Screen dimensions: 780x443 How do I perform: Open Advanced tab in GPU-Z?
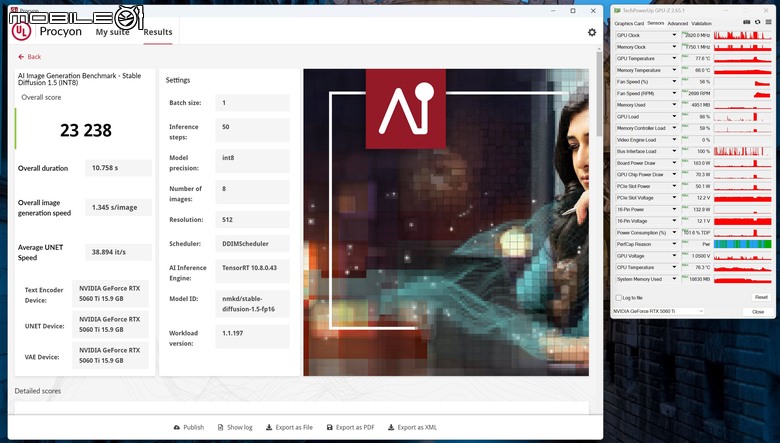(677, 23)
